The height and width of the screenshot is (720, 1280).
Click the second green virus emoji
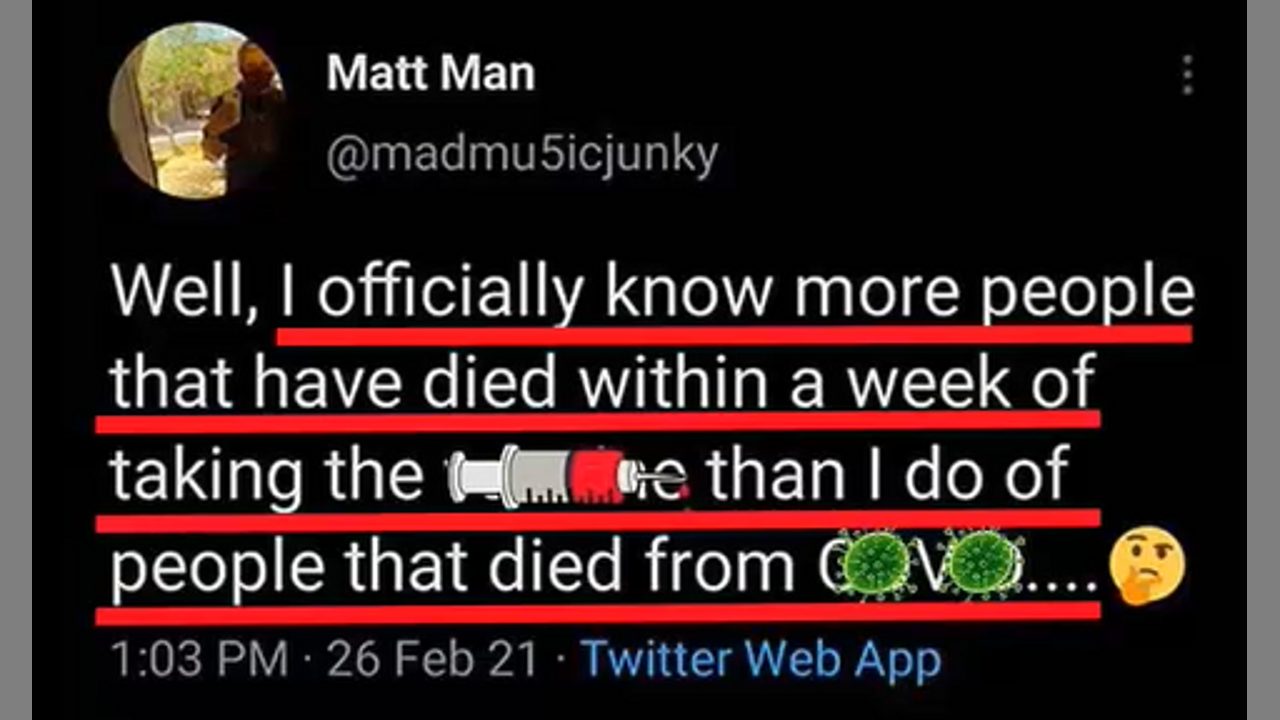[985, 564]
